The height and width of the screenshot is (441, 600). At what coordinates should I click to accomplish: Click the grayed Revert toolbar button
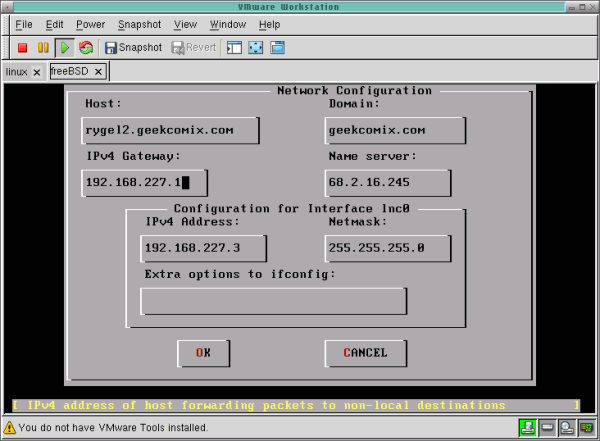coord(194,48)
